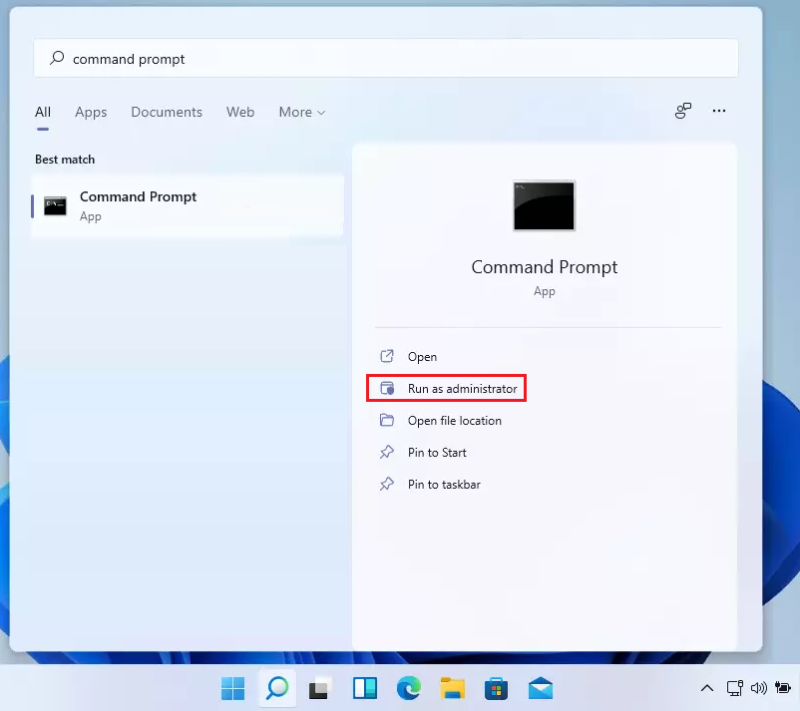Show hidden icons in the system tray
Screen dimensions: 800x711
click(x=706, y=689)
